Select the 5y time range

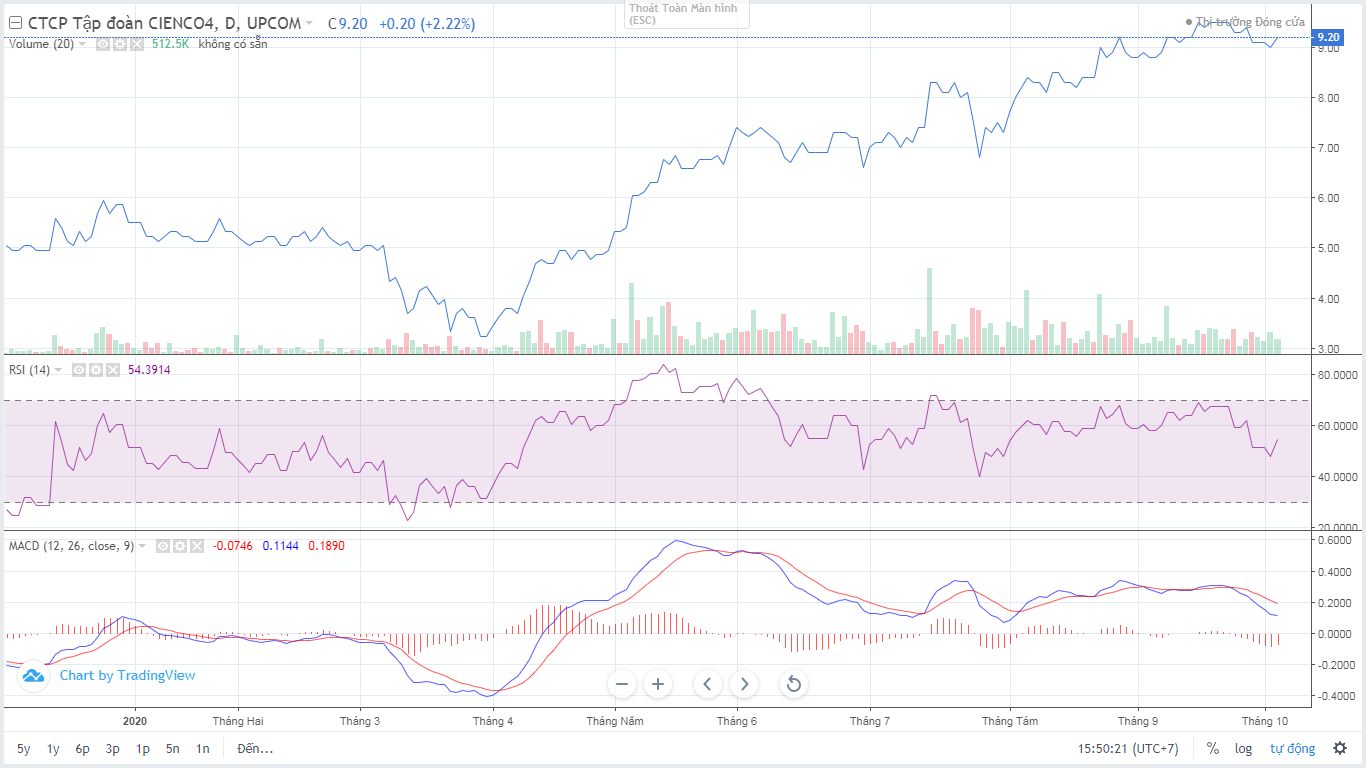point(24,748)
